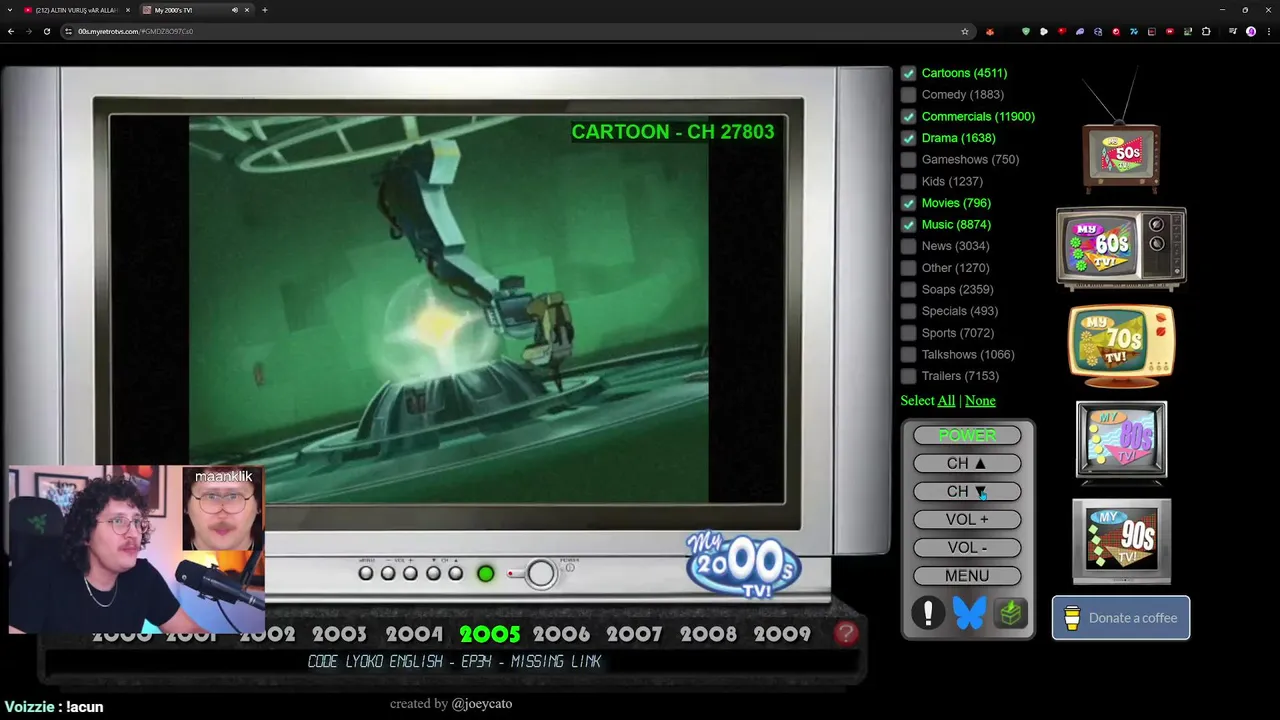Uncheck the Cartoons category checkbox
Image resolution: width=1280 pixels, height=720 pixels.
[x=908, y=73]
